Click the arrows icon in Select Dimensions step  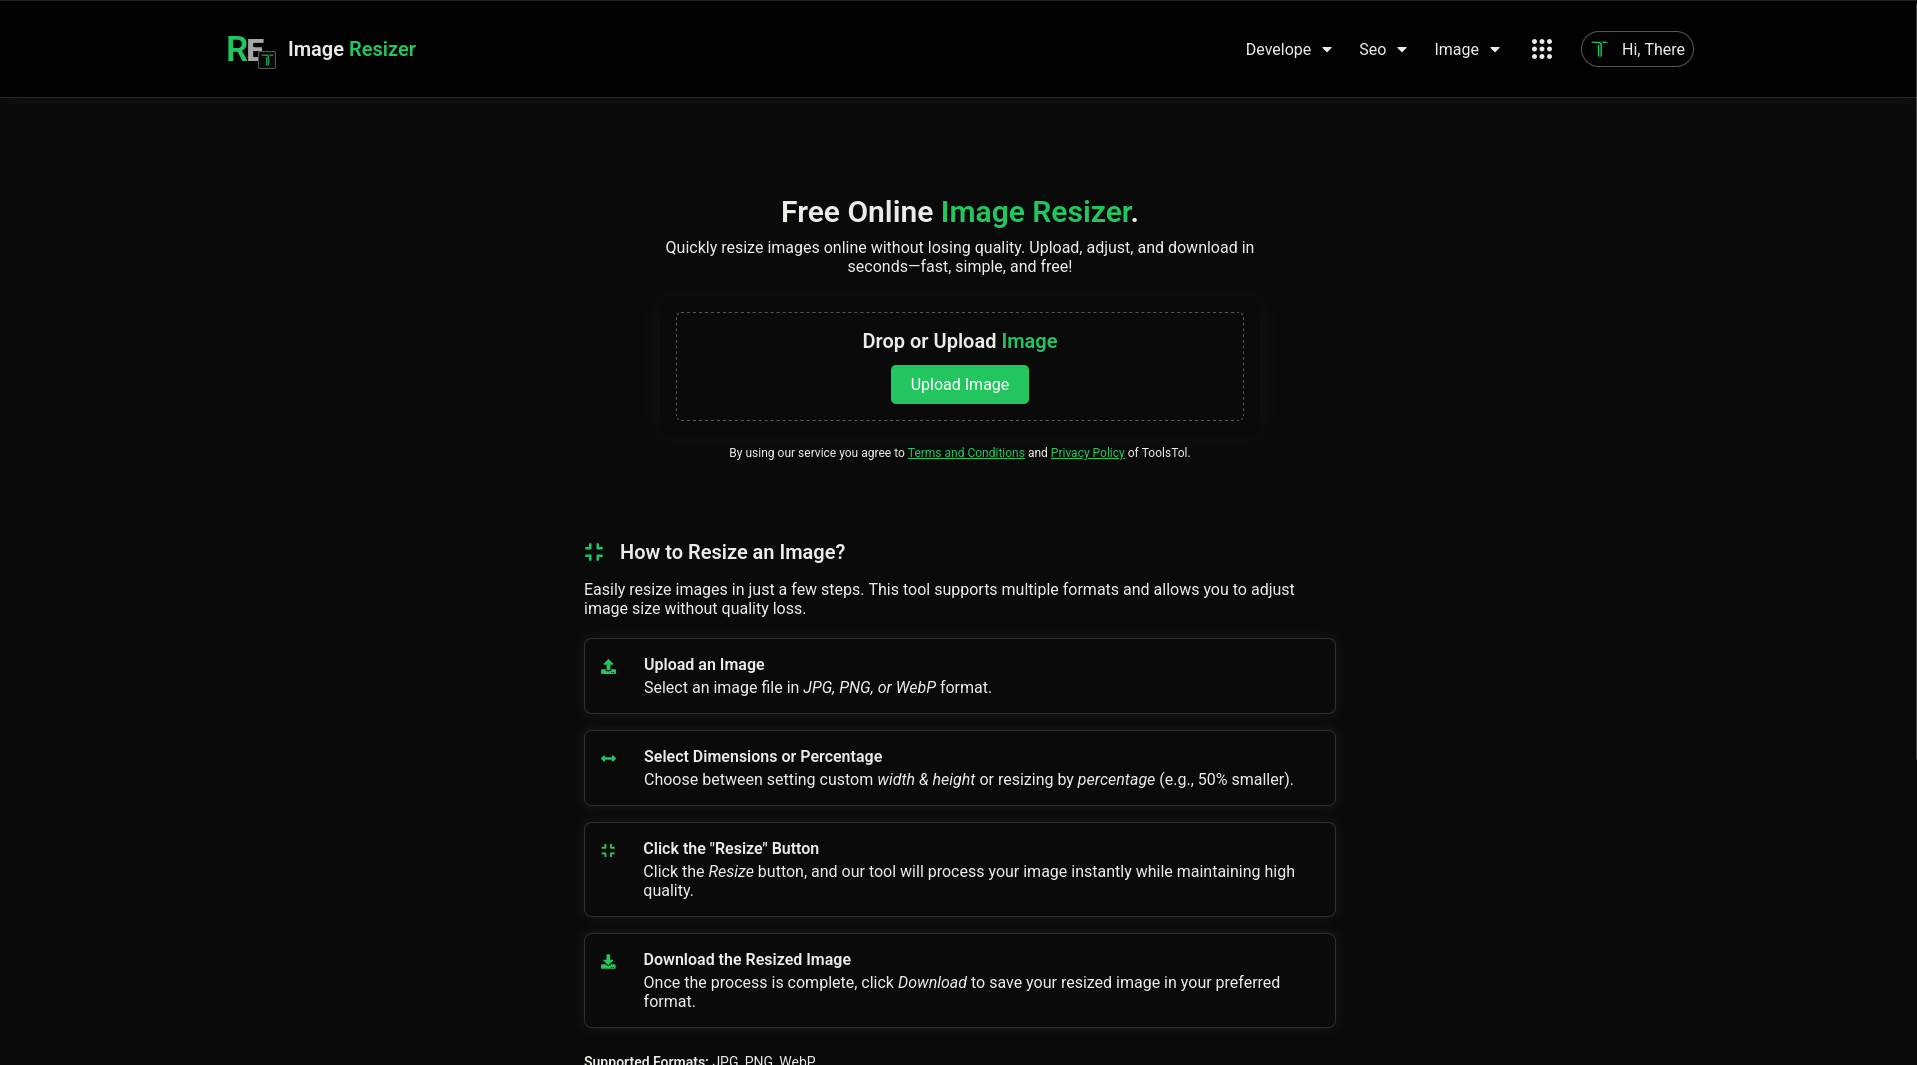click(608, 759)
